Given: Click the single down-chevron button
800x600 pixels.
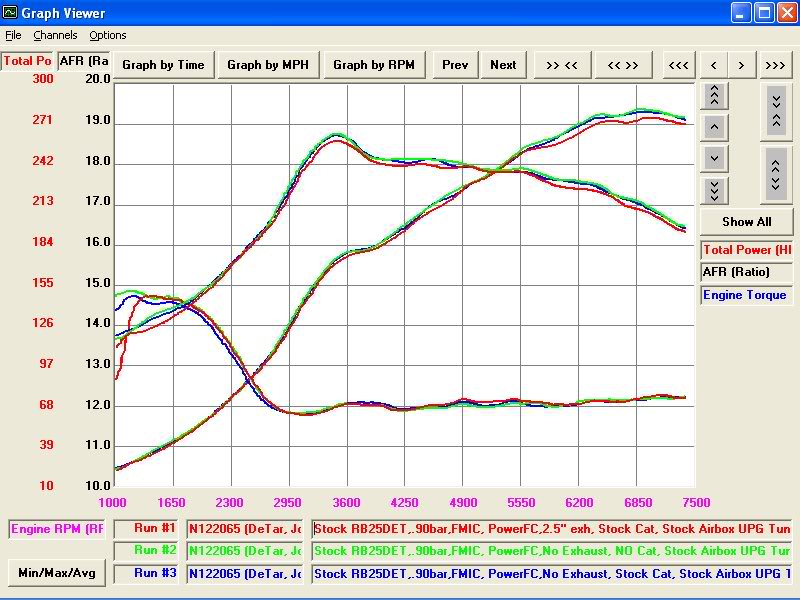Looking at the screenshot, I should (x=714, y=159).
